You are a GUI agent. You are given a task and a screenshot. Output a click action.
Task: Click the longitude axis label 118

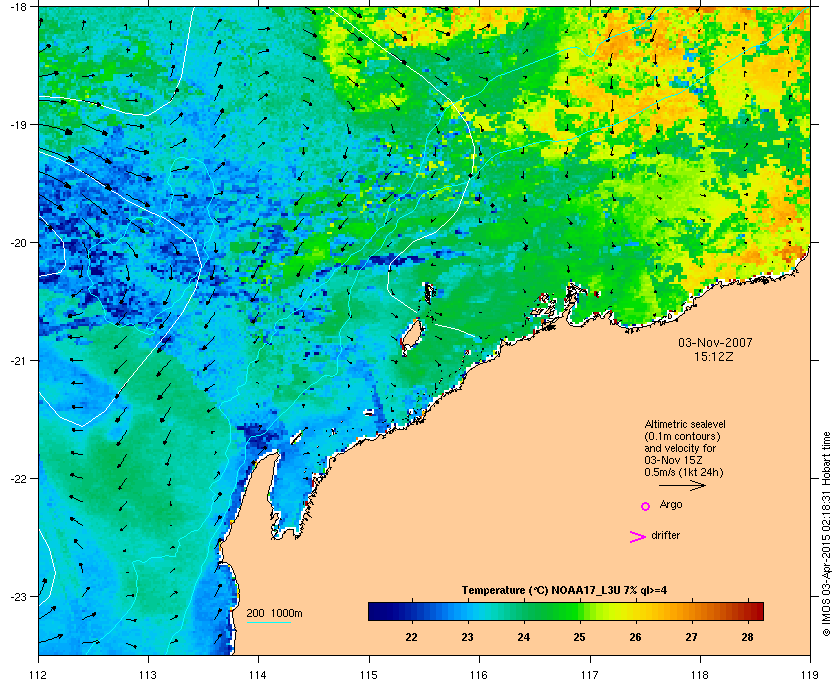tap(700, 675)
